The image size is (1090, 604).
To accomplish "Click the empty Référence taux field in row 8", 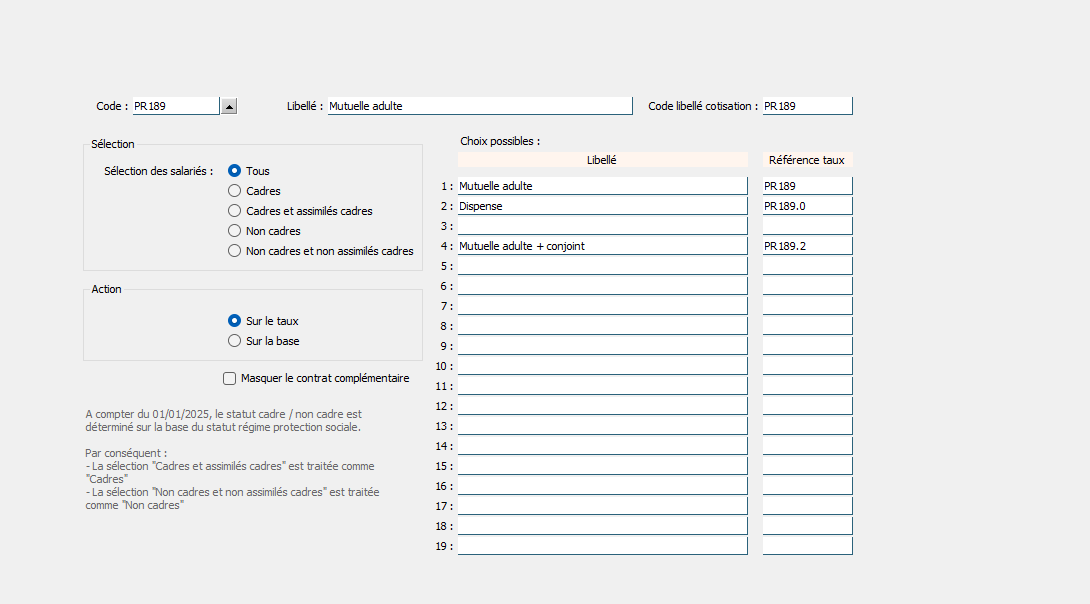I will tap(807, 326).
